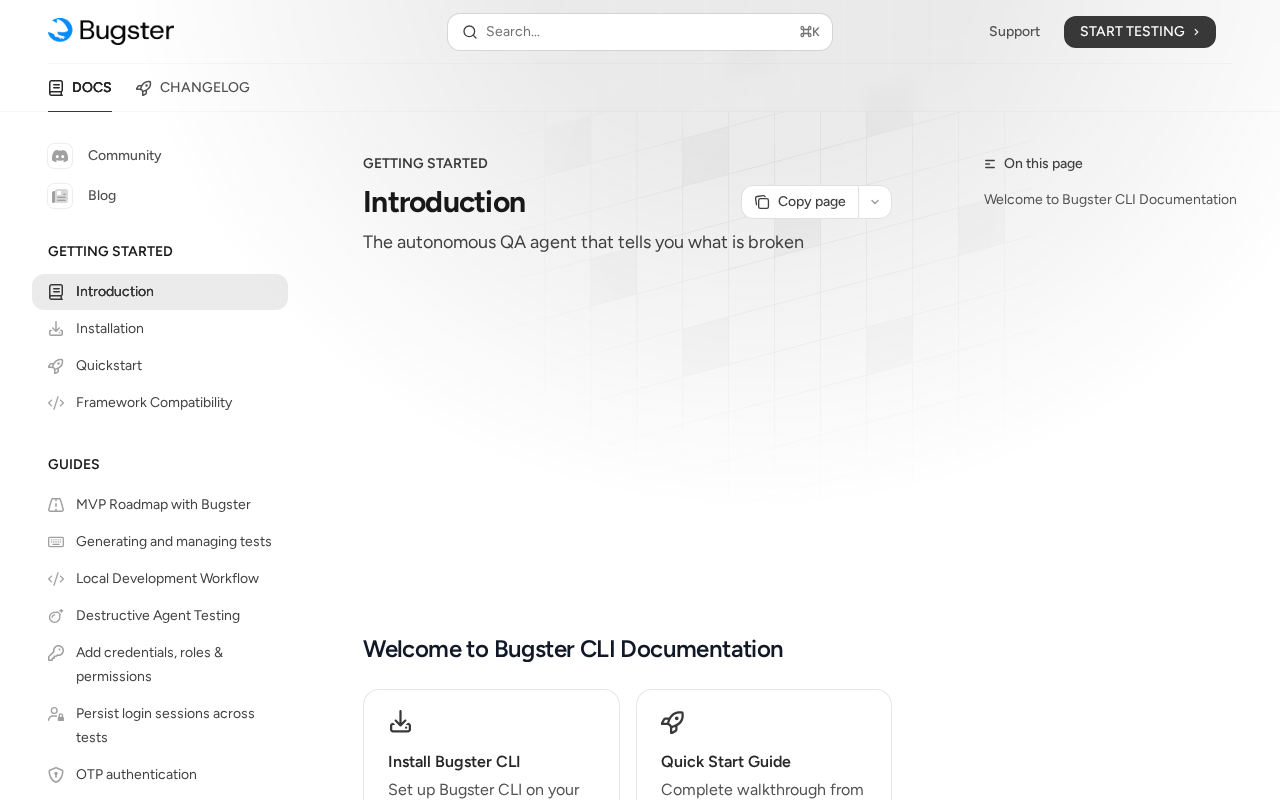1280x800 pixels.
Task: Click the Copy page clipboard icon
Action: 762,202
